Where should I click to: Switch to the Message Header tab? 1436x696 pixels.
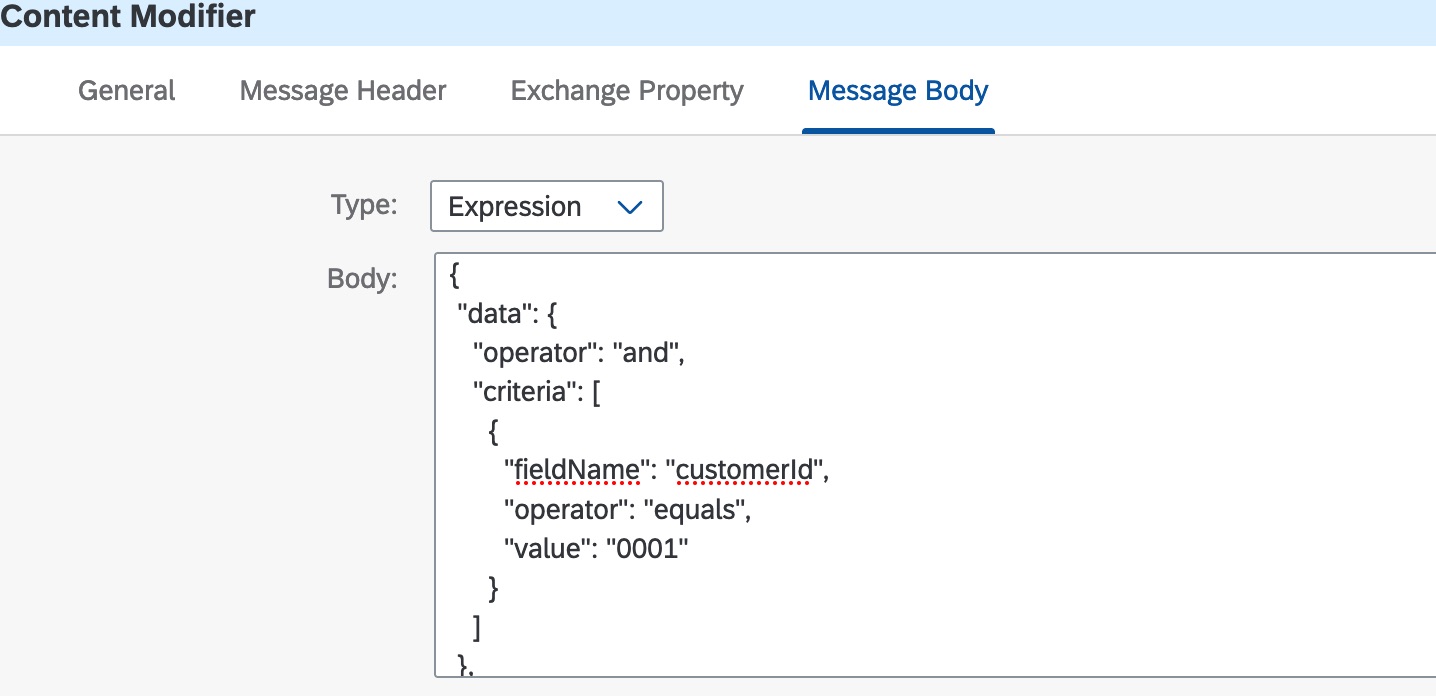coord(343,91)
